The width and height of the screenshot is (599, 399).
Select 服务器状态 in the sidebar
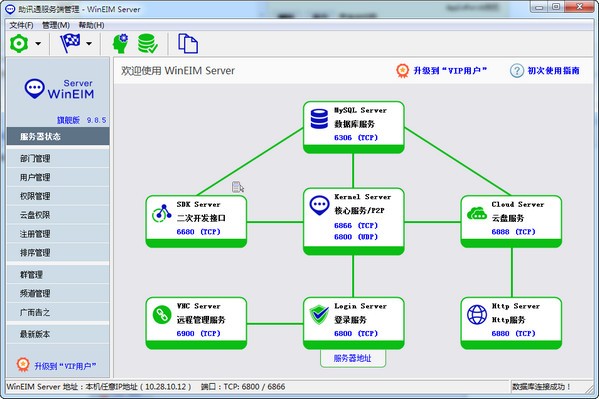tap(58, 136)
